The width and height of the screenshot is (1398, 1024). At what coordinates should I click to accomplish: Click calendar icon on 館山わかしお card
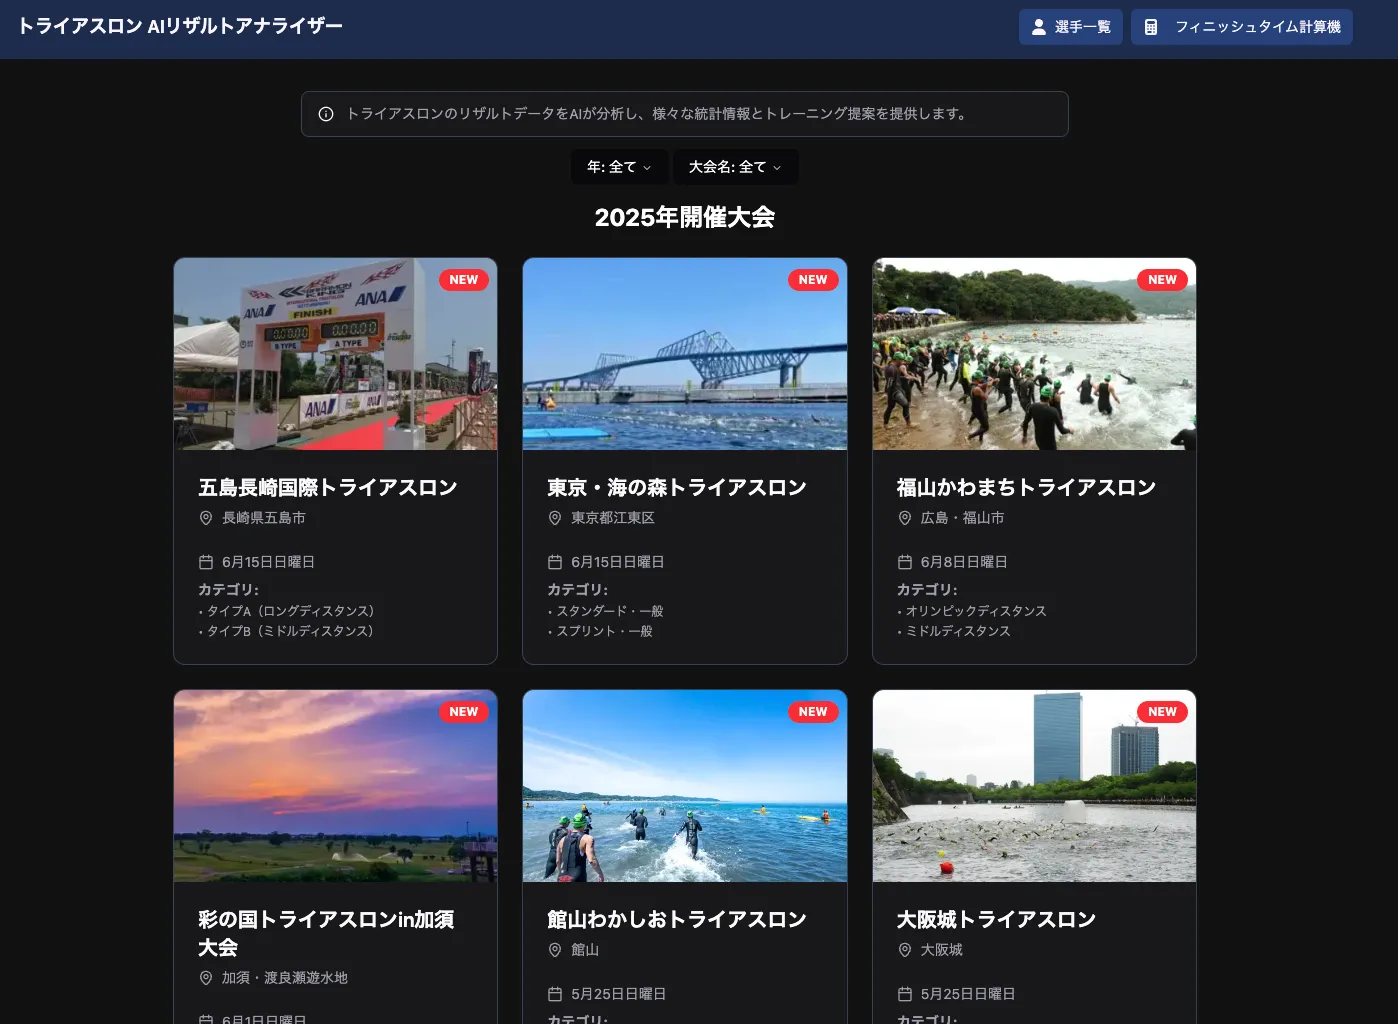pyautogui.click(x=555, y=994)
